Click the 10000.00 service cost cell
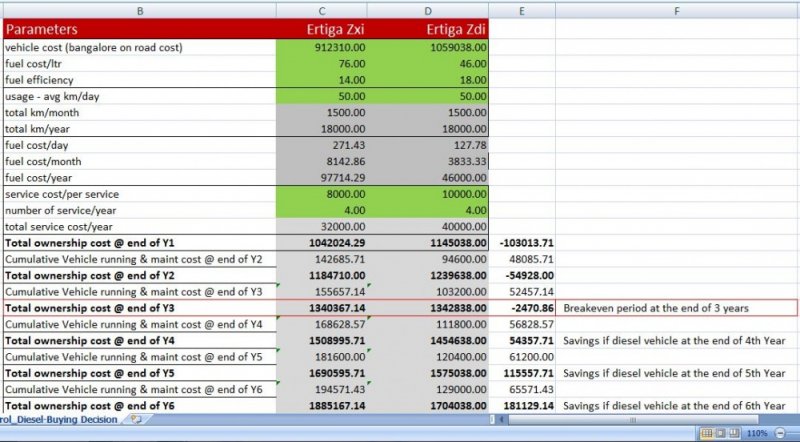The width and height of the screenshot is (800, 442). click(428, 194)
